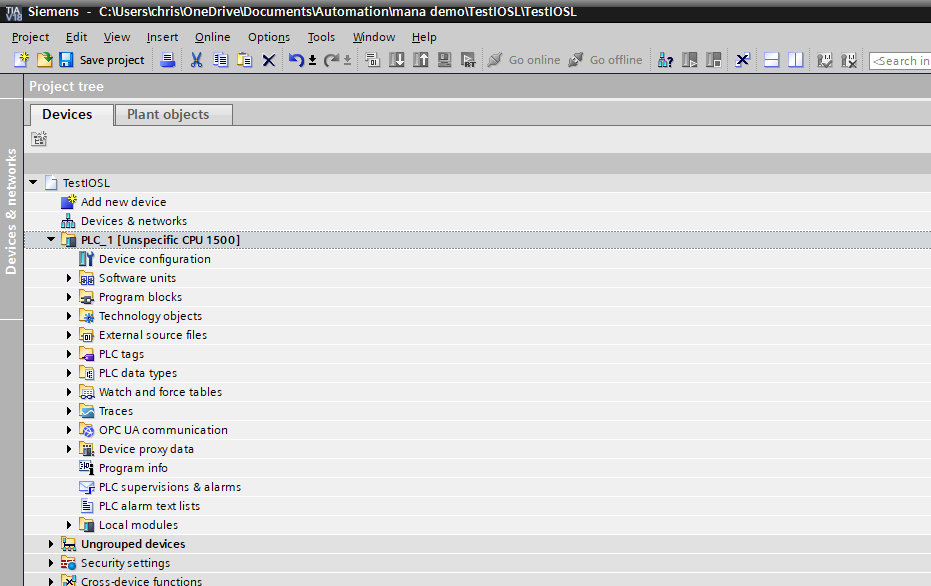
Task: Open the Window menu
Action: pos(373,37)
